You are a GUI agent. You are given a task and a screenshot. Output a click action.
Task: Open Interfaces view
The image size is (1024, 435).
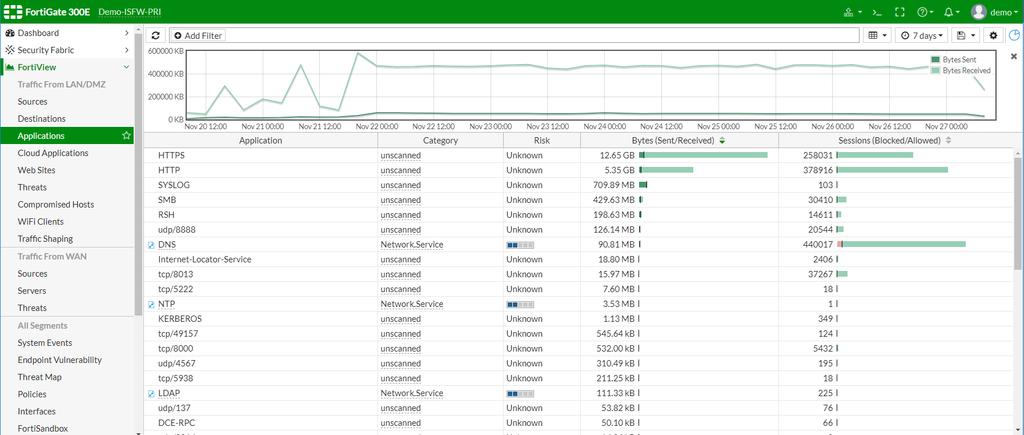pyautogui.click(x=37, y=411)
